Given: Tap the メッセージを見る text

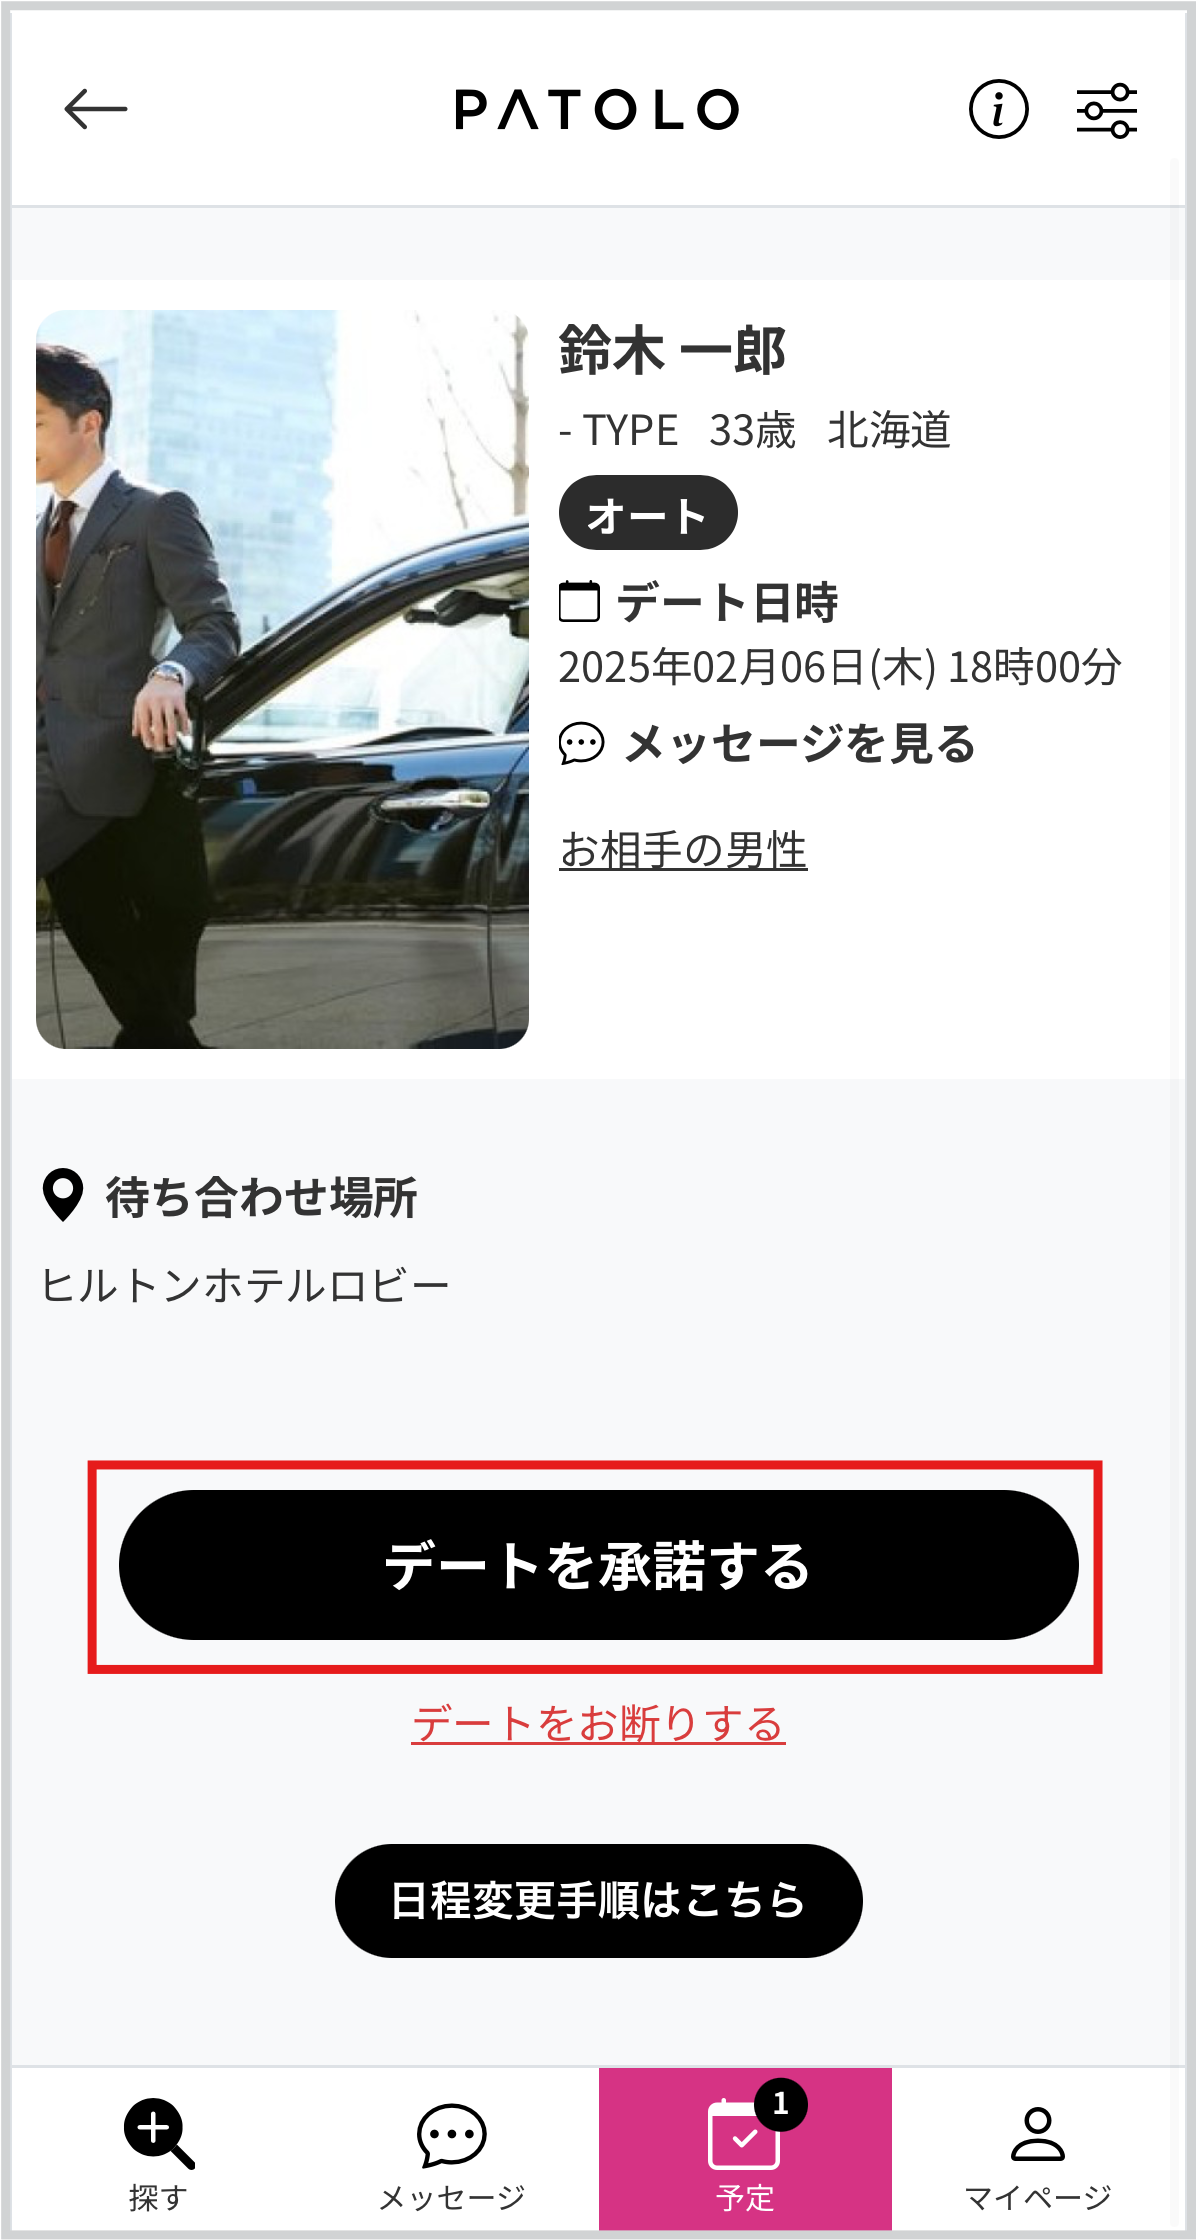Looking at the screenshot, I should (800, 743).
